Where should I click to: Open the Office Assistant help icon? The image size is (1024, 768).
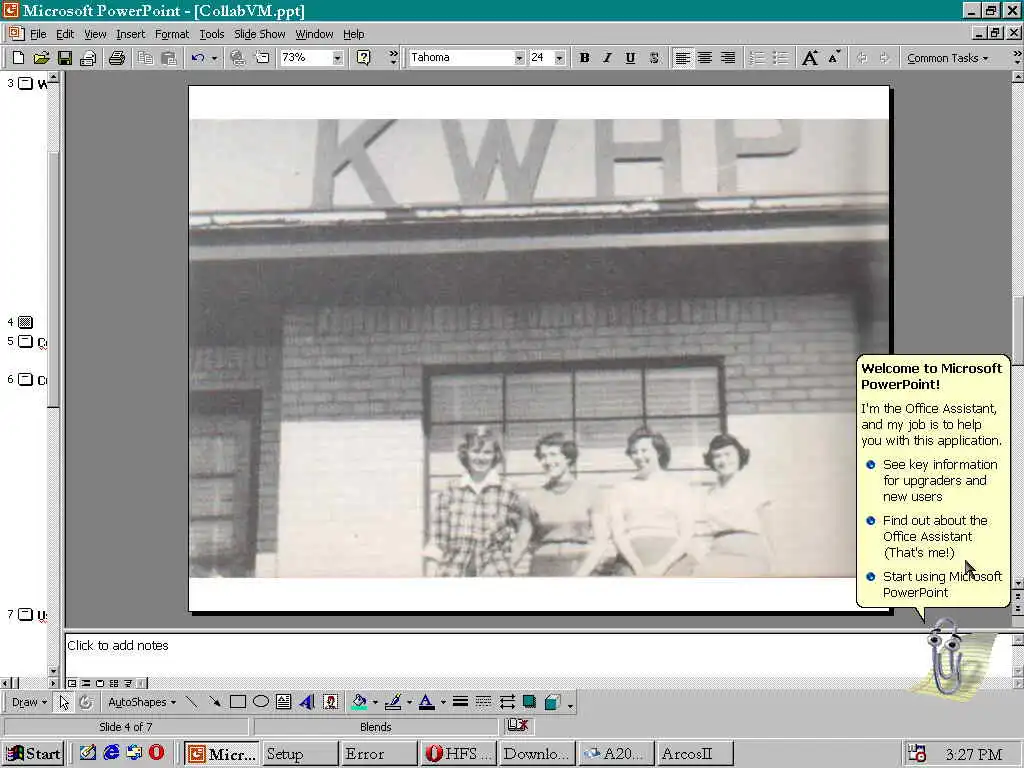point(364,58)
